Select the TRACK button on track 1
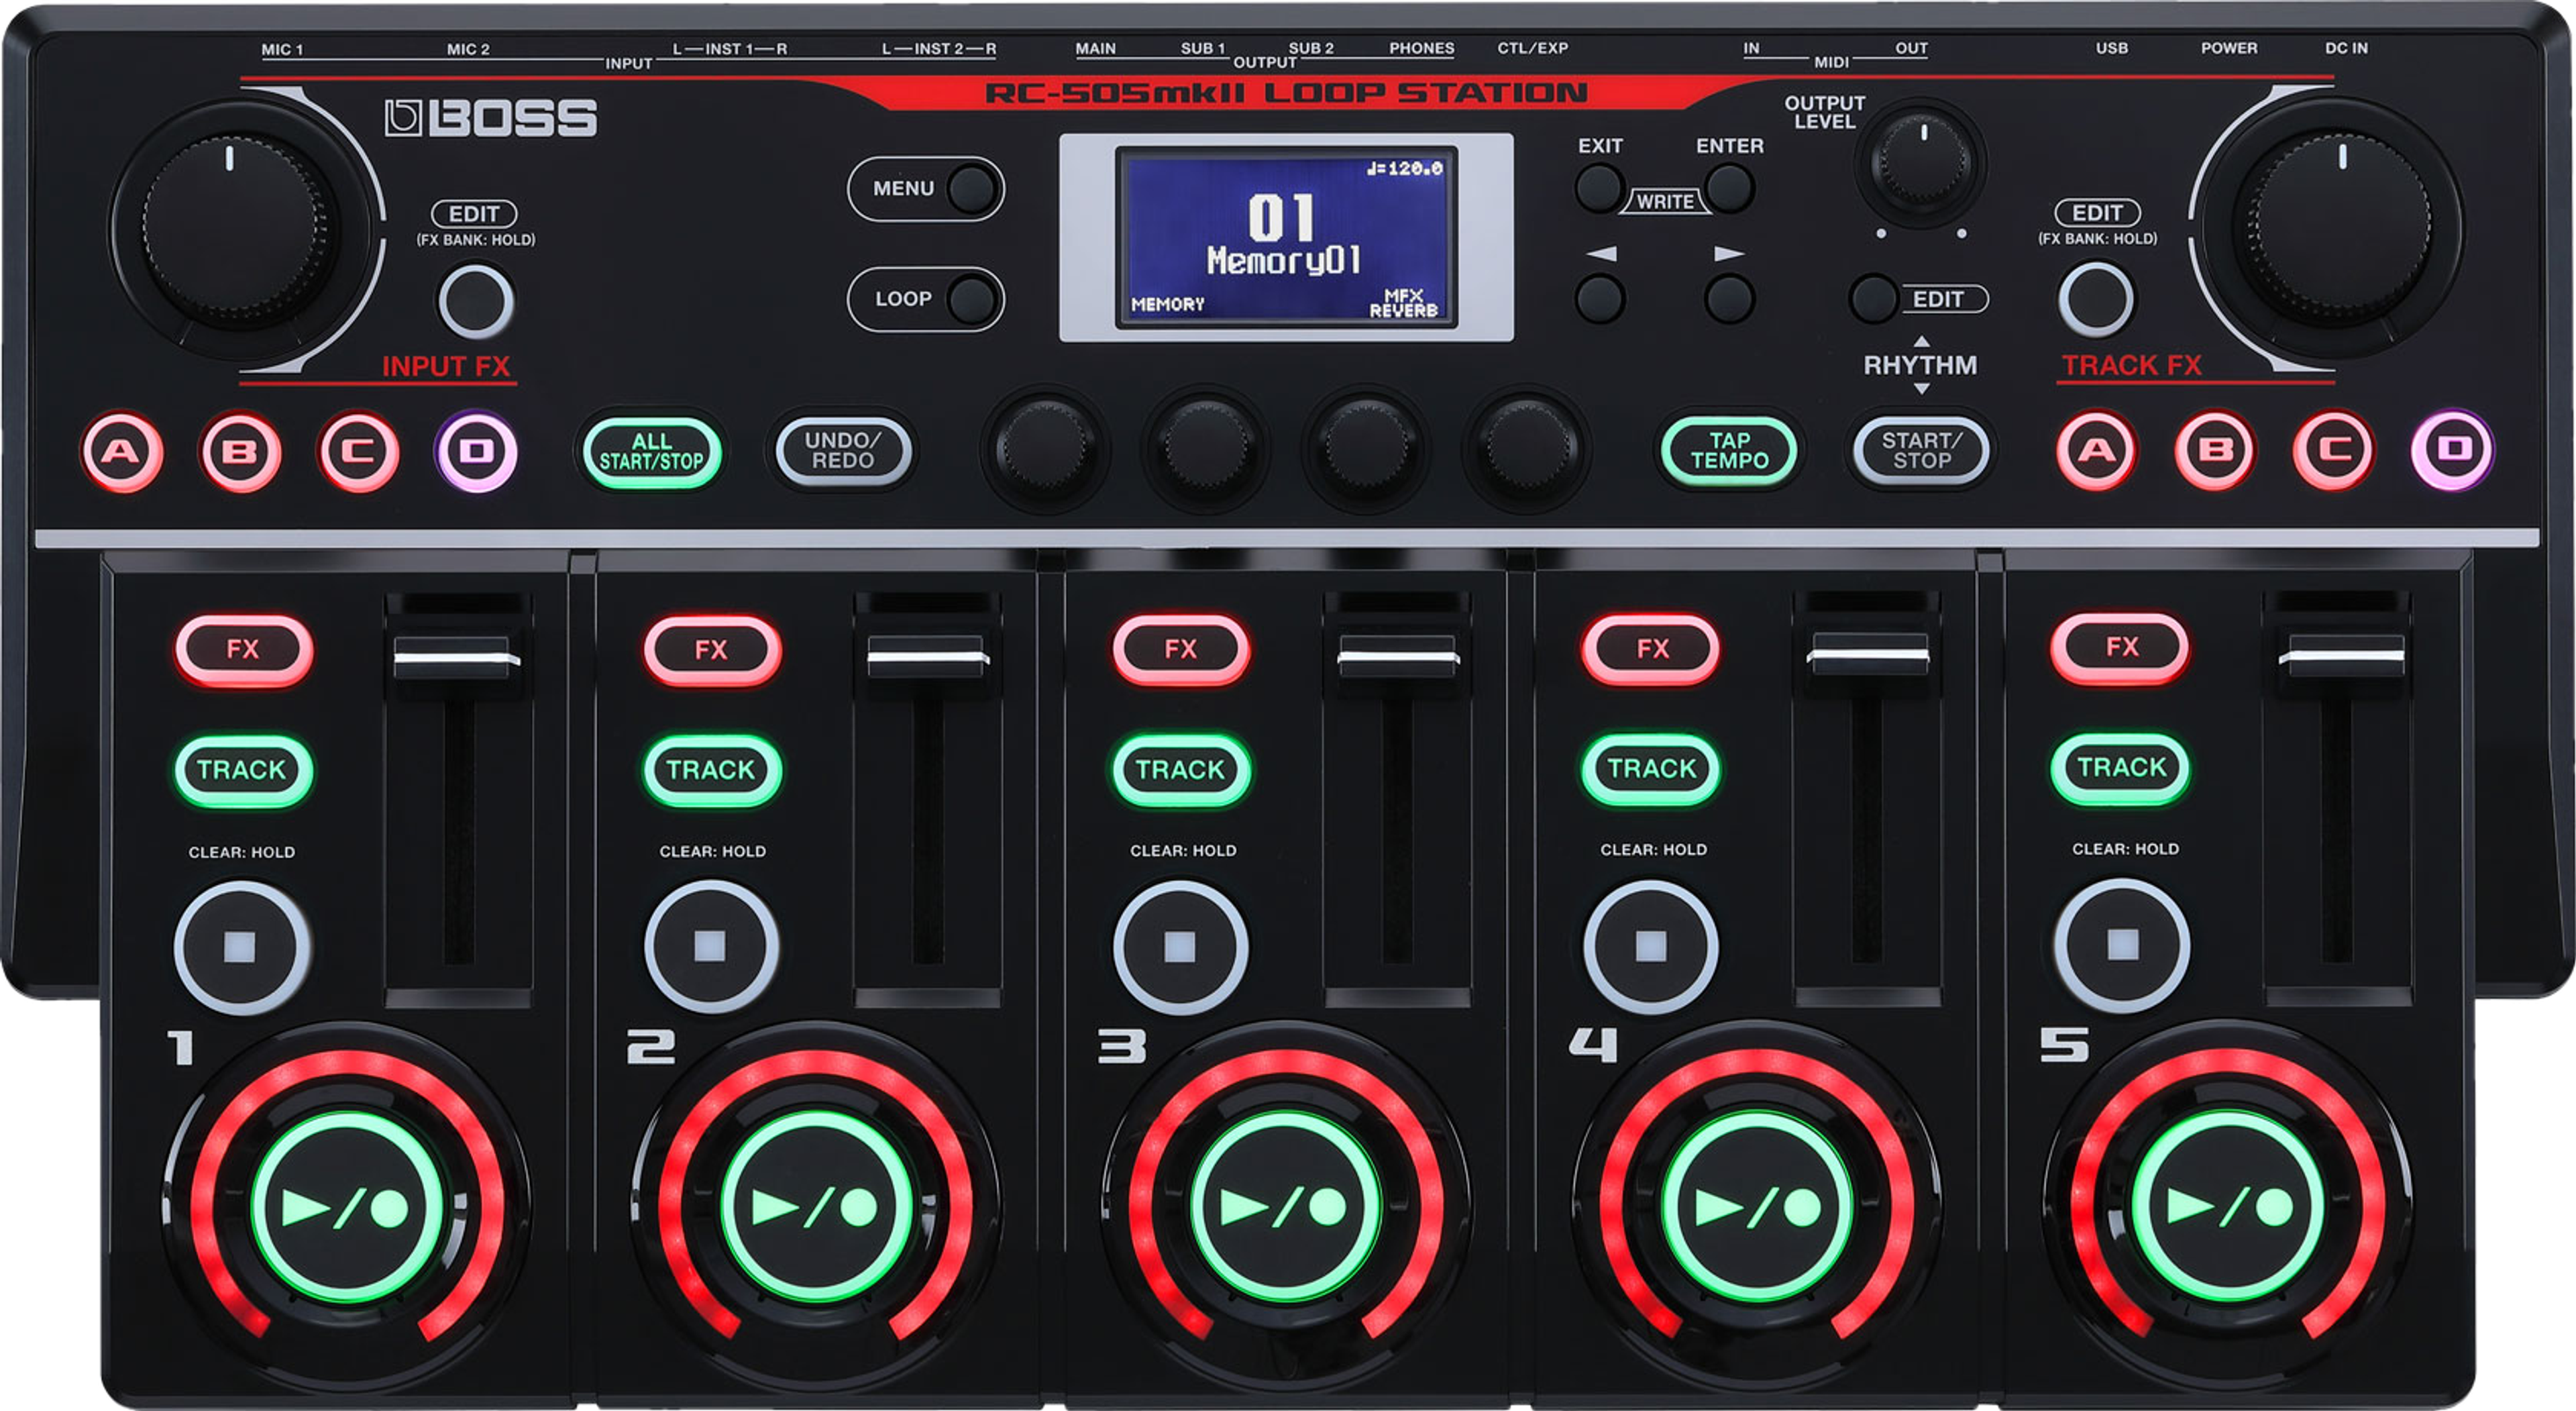Image resolution: width=2576 pixels, height=1411 pixels. coord(243,770)
